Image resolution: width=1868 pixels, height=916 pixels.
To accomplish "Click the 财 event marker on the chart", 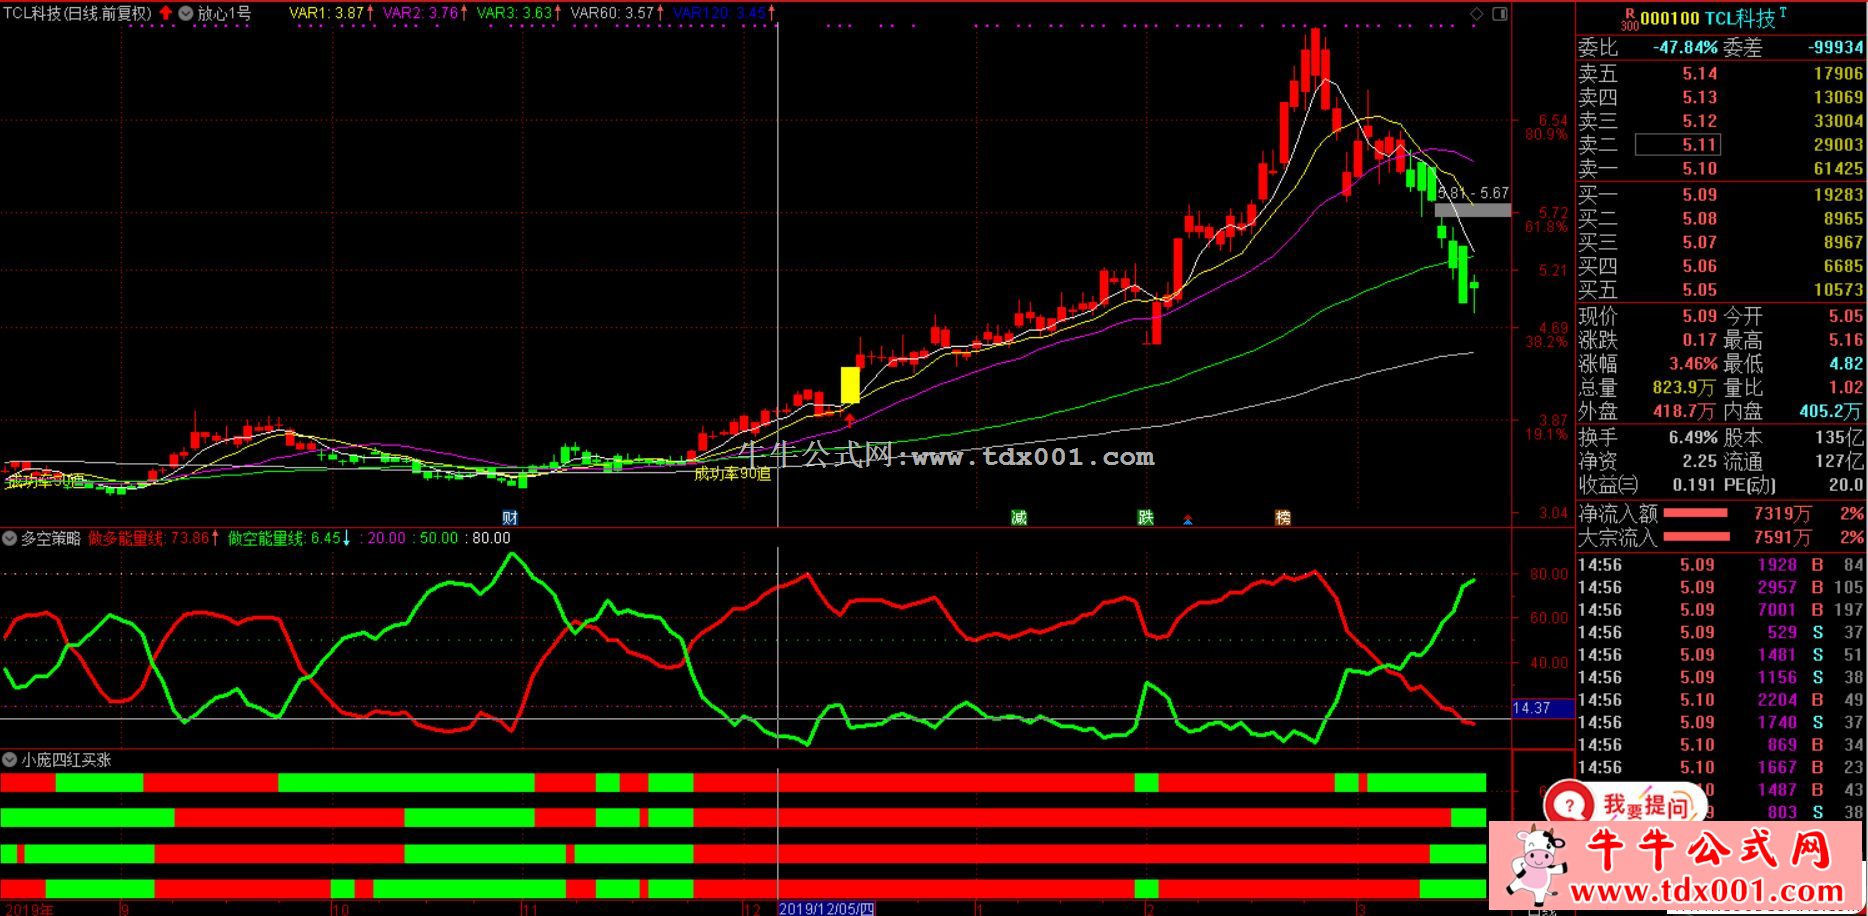I will click(510, 517).
